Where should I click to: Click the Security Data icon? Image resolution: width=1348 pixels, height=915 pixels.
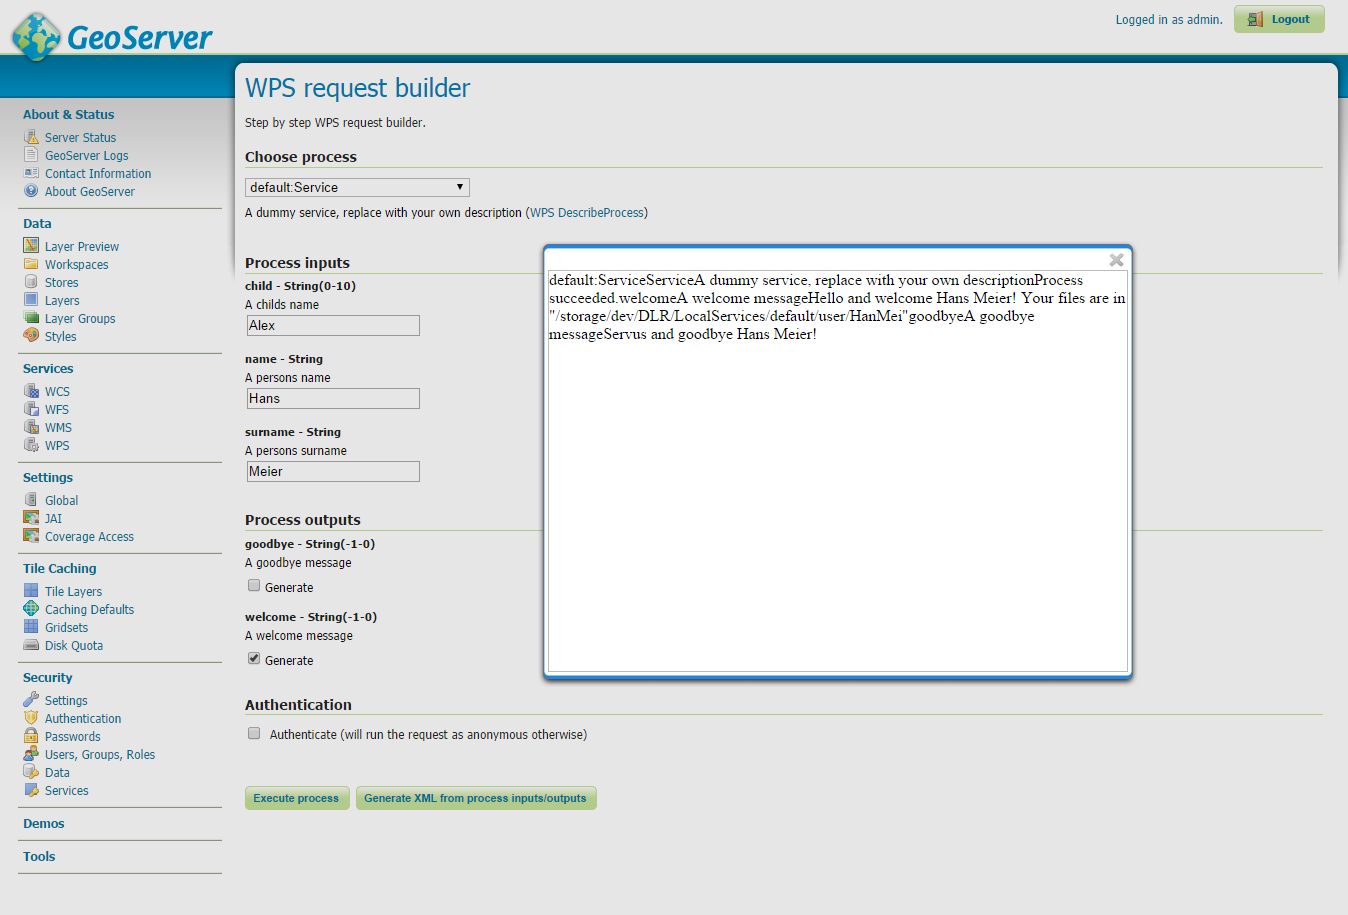(31, 772)
